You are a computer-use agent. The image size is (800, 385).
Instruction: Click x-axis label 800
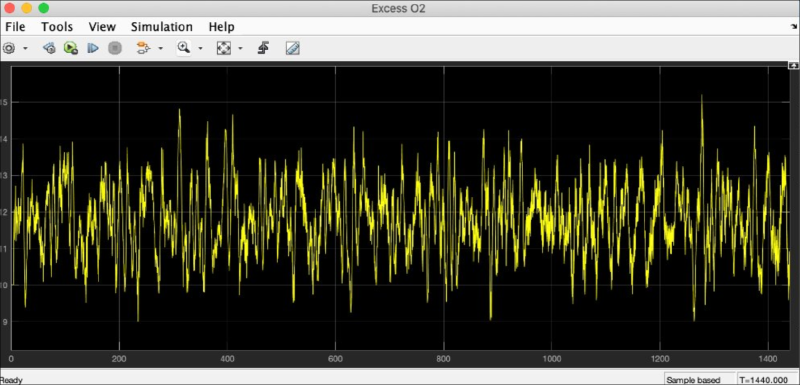[x=444, y=358]
